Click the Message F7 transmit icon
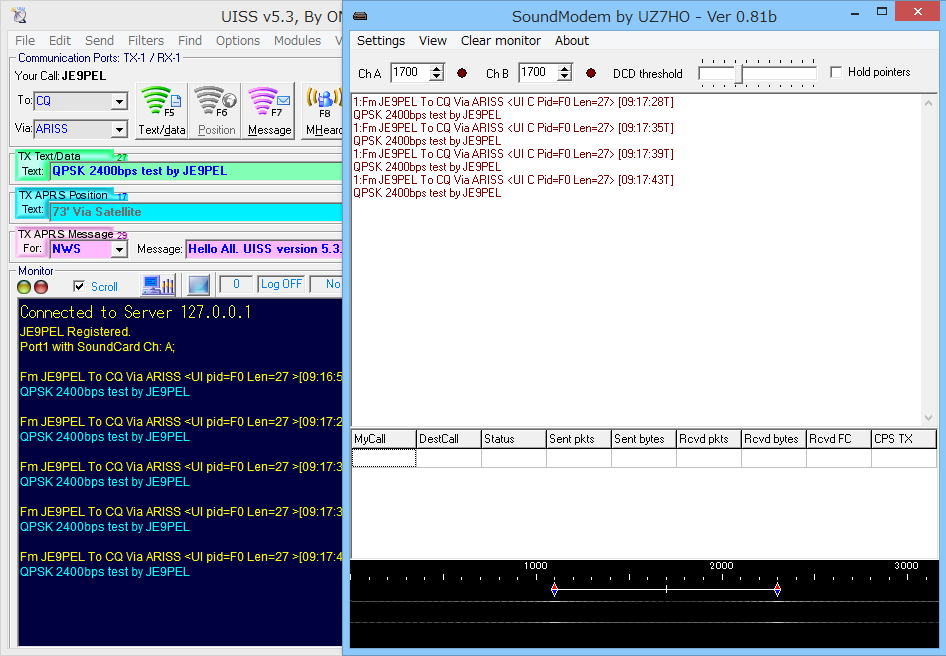This screenshot has width=946, height=656. point(269,111)
